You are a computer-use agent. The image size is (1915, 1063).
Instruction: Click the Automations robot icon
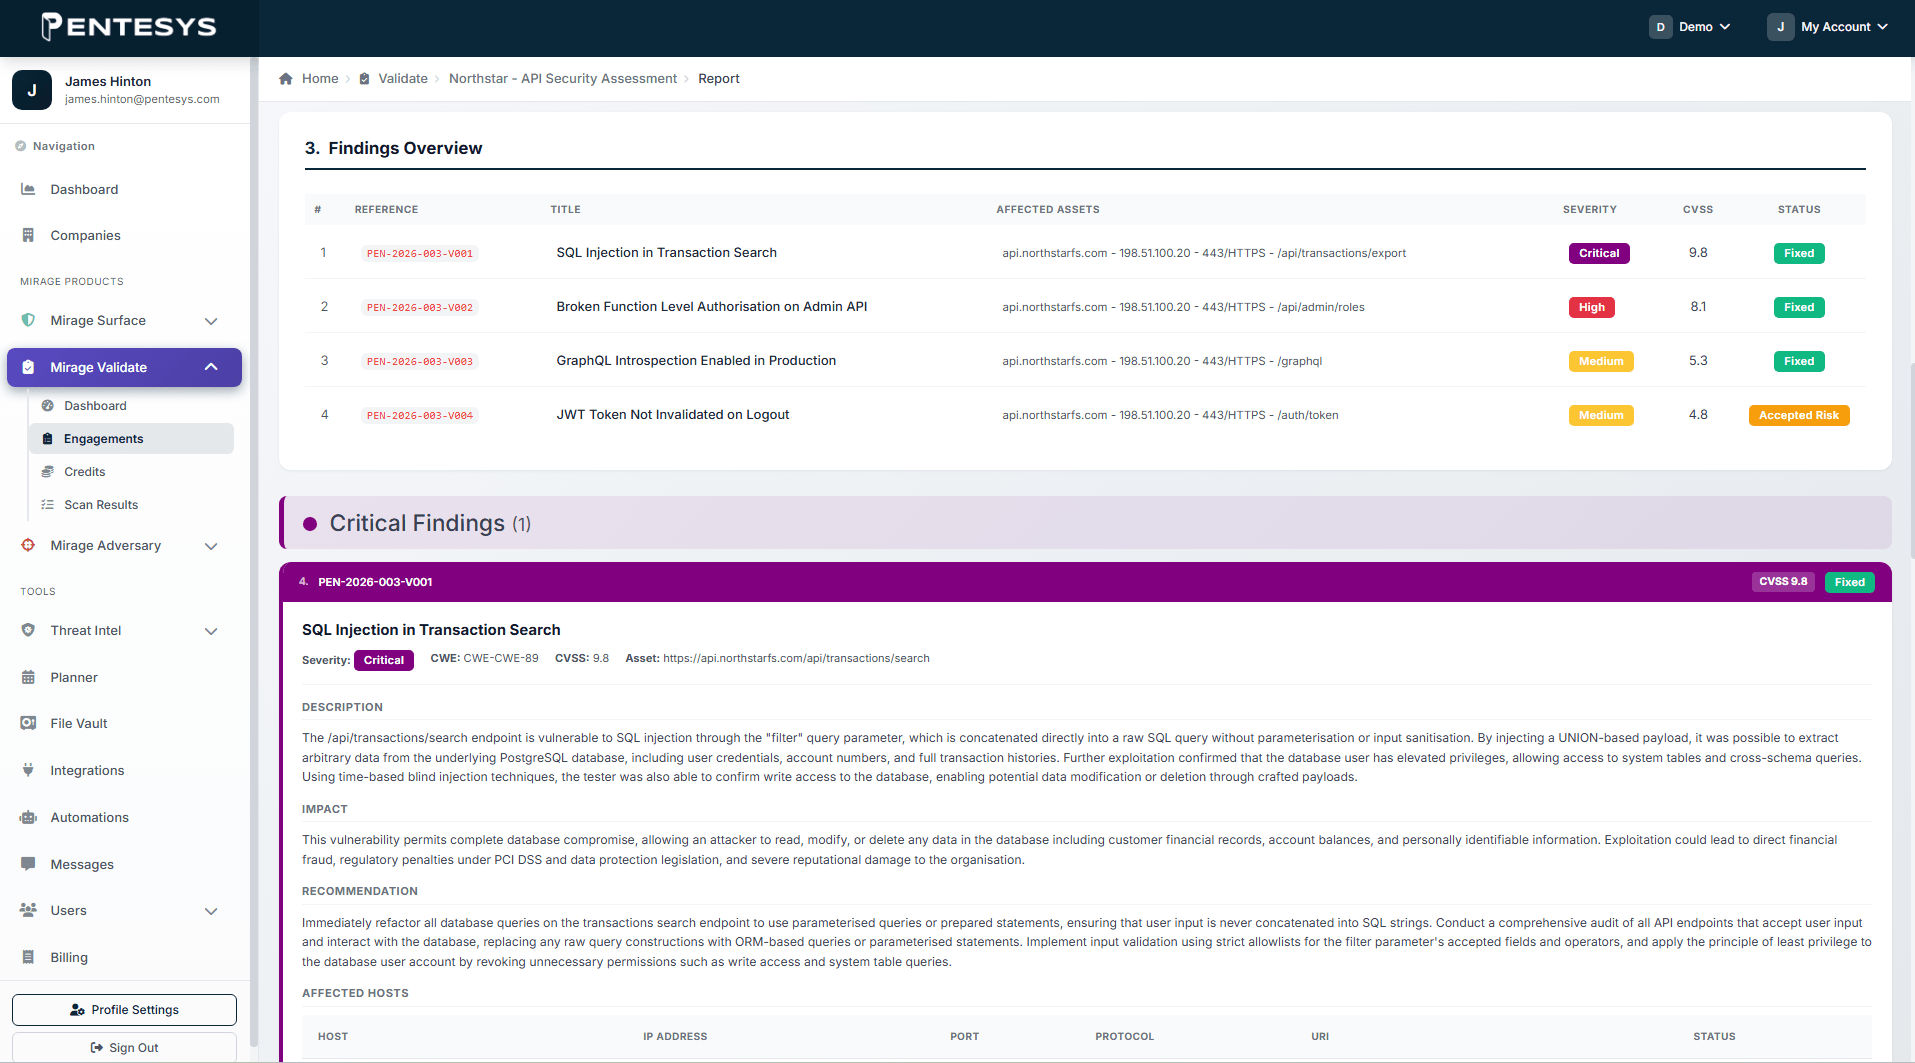click(28, 817)
